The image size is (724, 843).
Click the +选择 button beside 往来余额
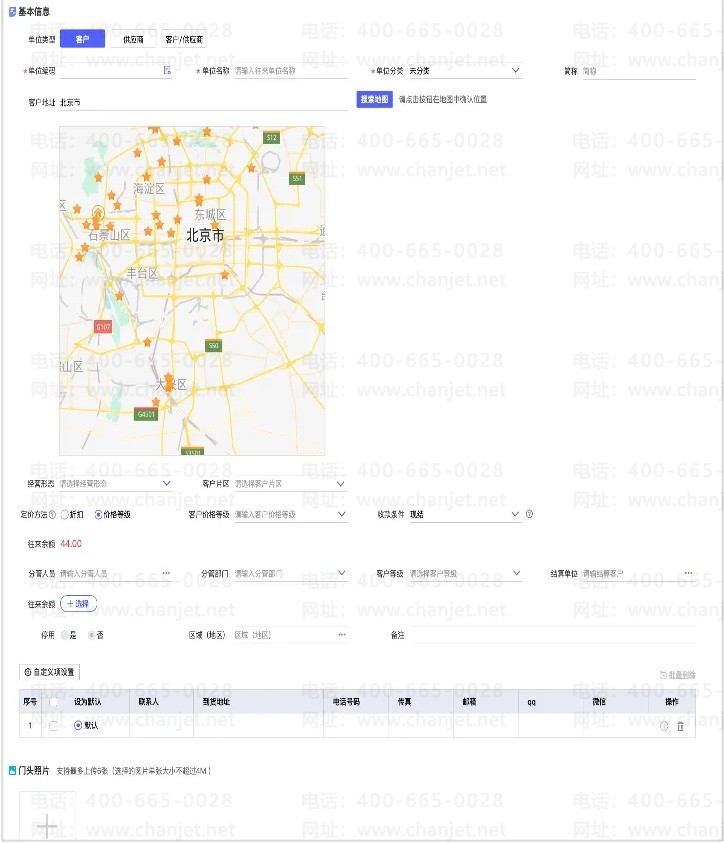(78, 604)
